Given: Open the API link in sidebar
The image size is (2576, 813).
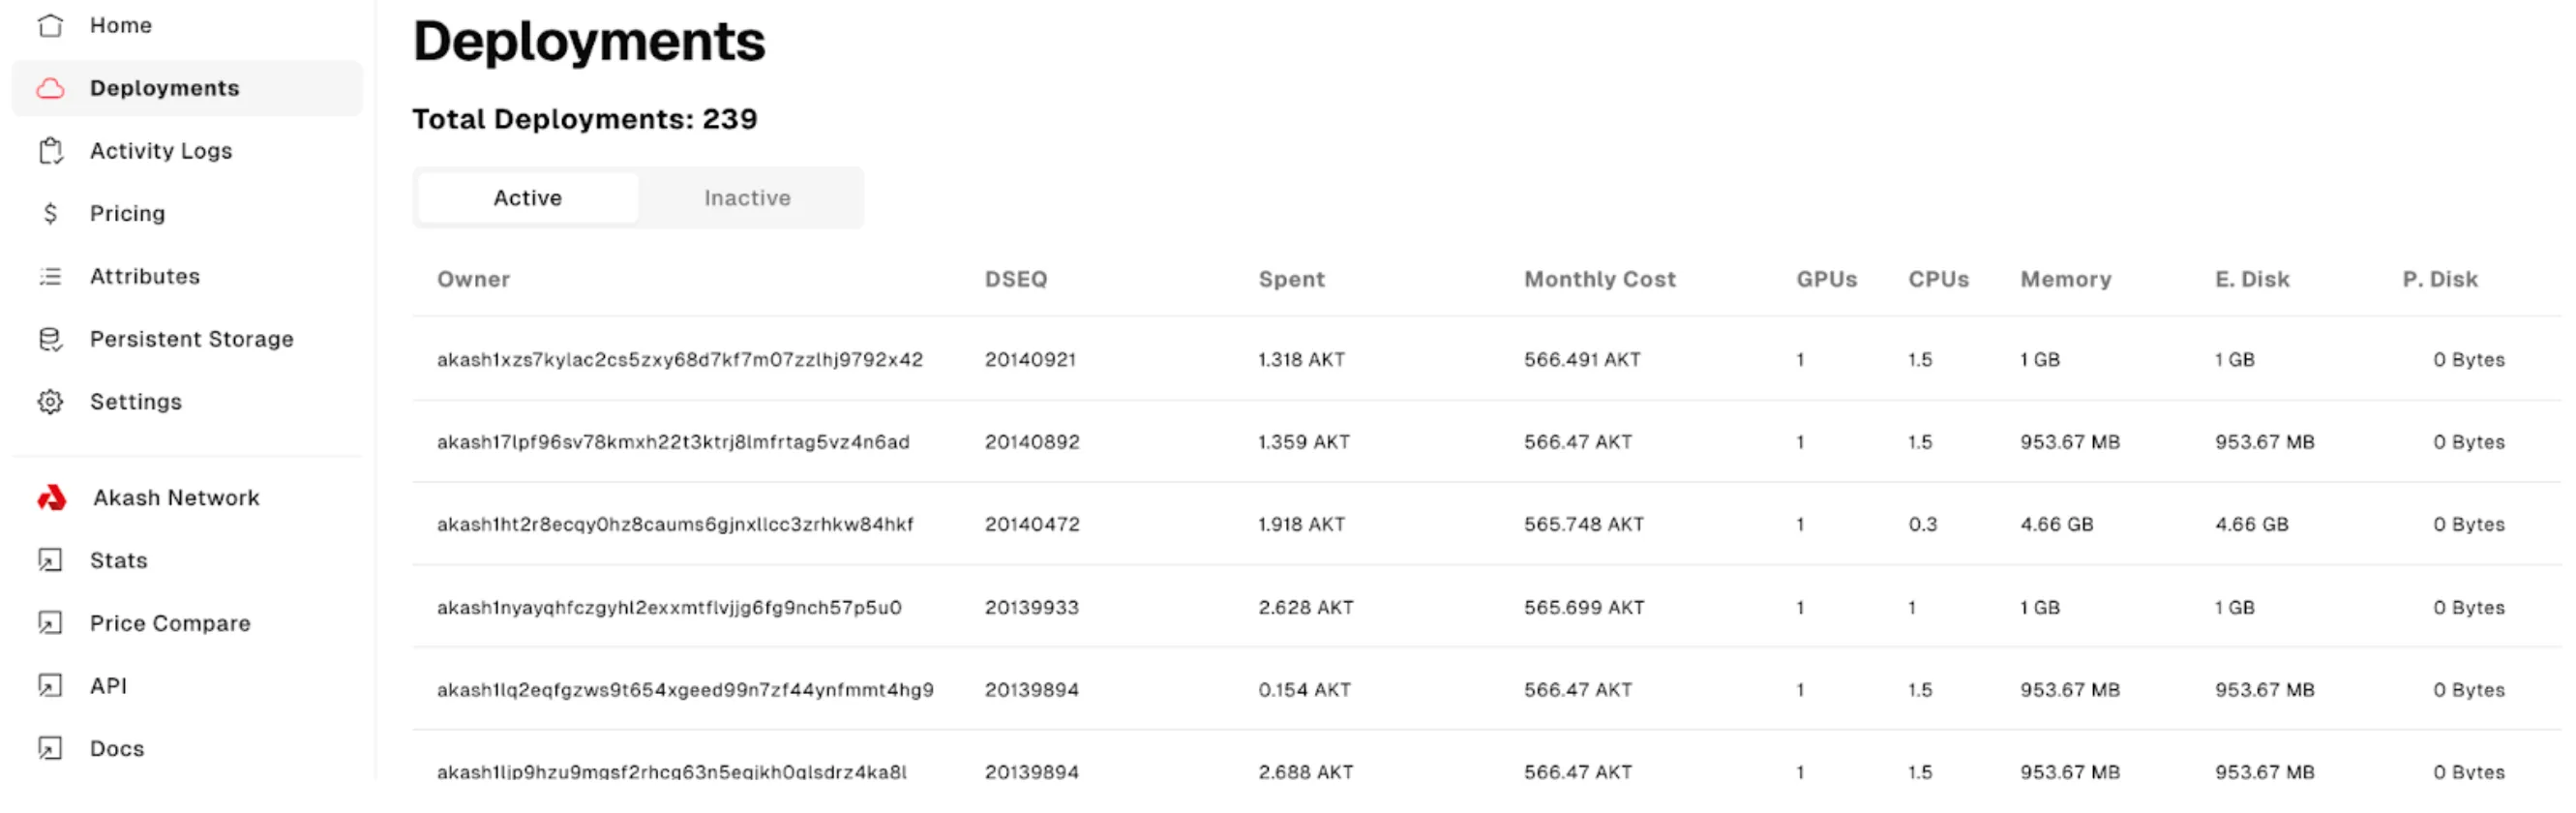Looking at the screenshot, I should coord(108,686).
